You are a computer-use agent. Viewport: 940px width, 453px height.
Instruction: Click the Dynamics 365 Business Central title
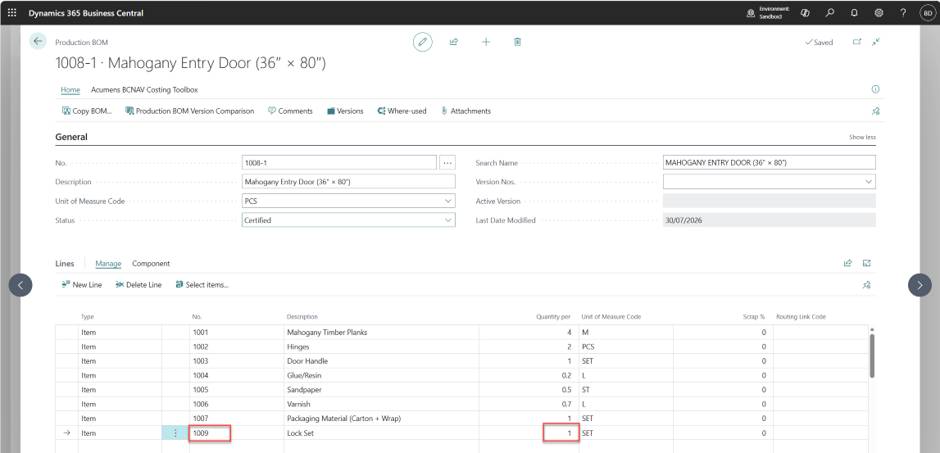[x=86, y=13]
